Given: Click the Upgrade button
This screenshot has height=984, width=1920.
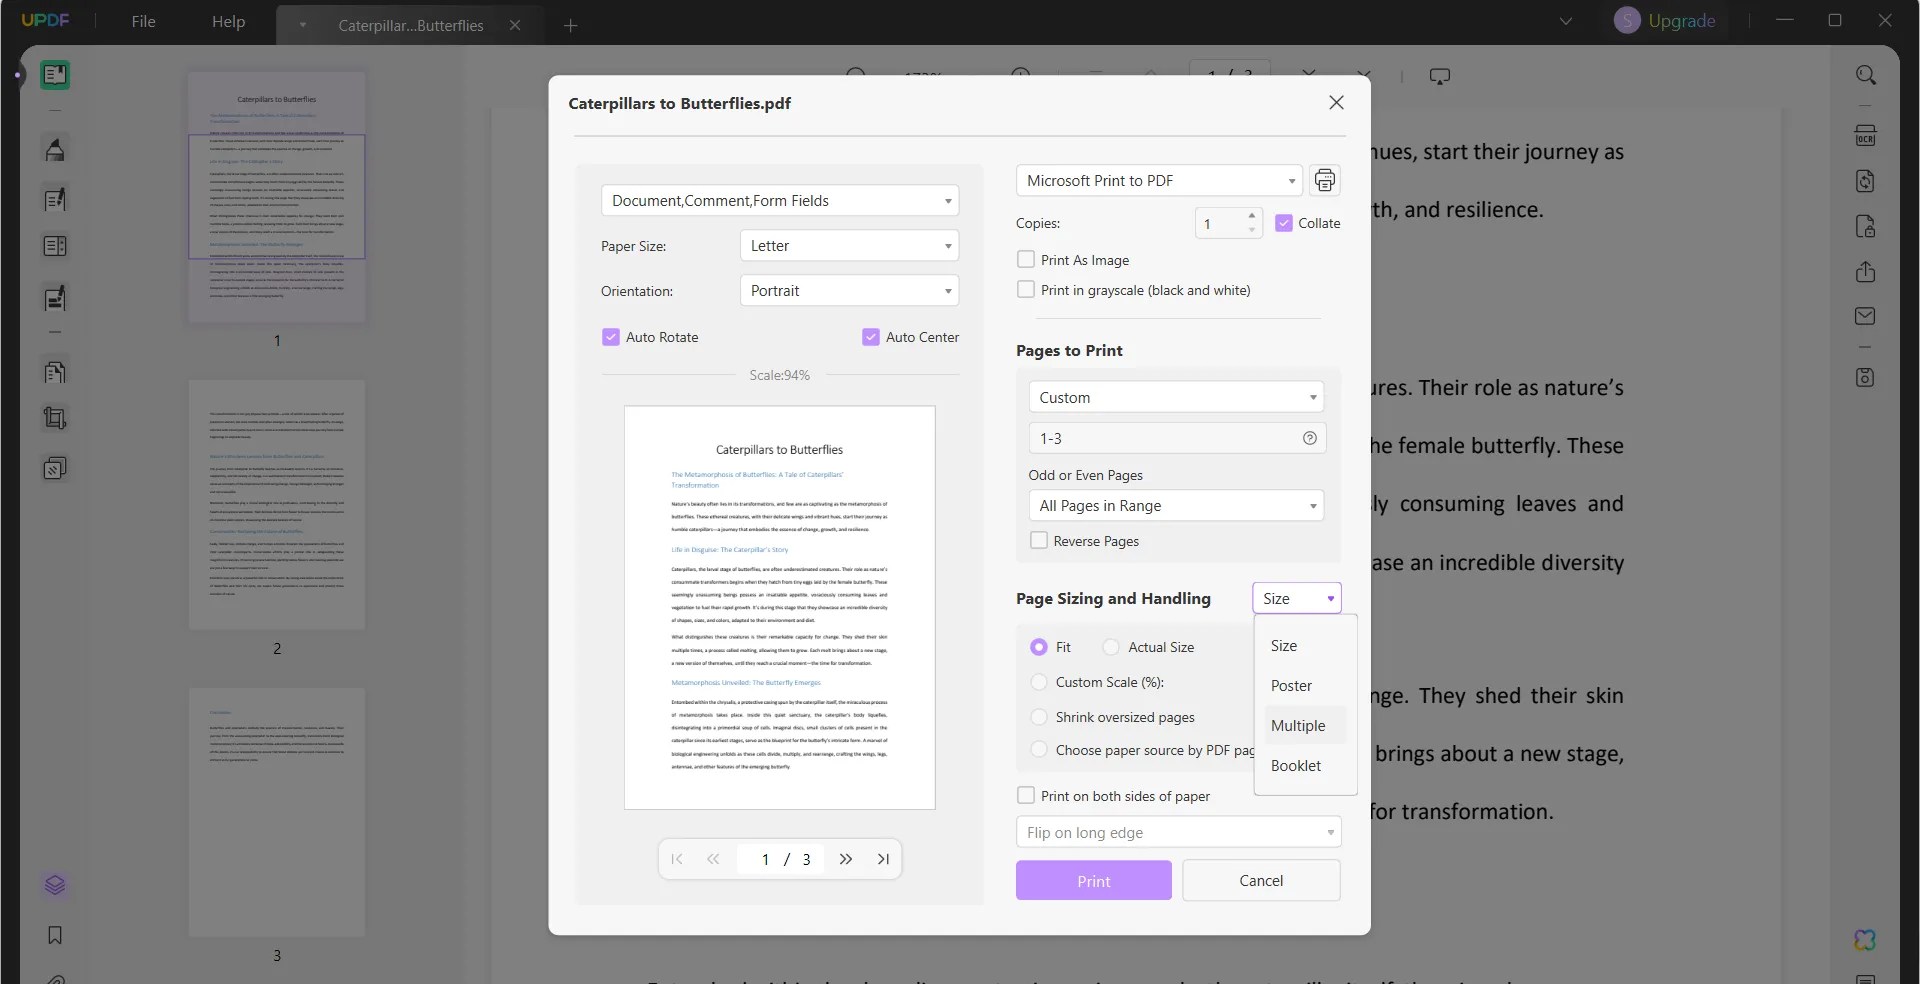Looking at the screenshot, I should (1681, 20).
